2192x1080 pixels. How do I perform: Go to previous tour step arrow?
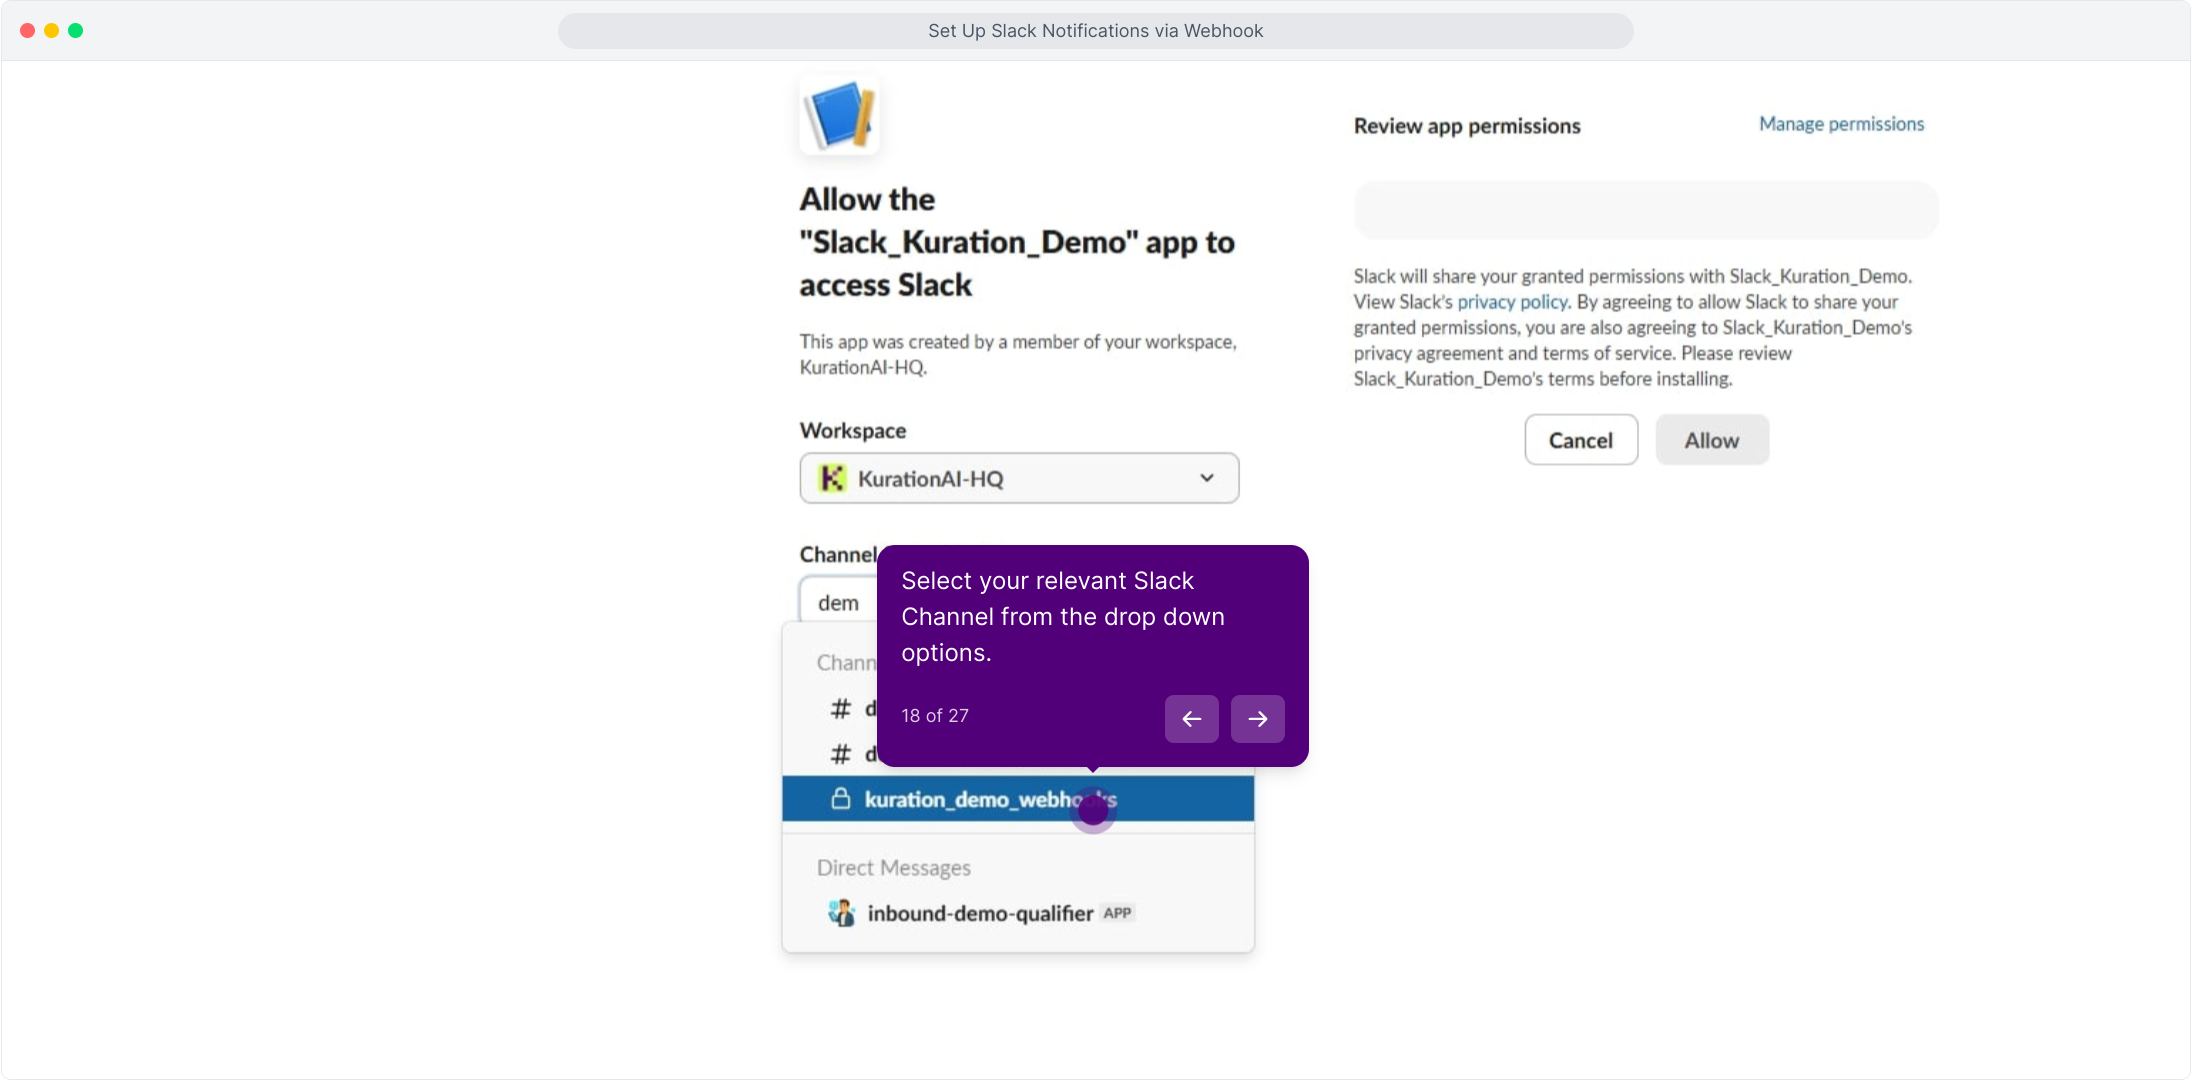1191,718
